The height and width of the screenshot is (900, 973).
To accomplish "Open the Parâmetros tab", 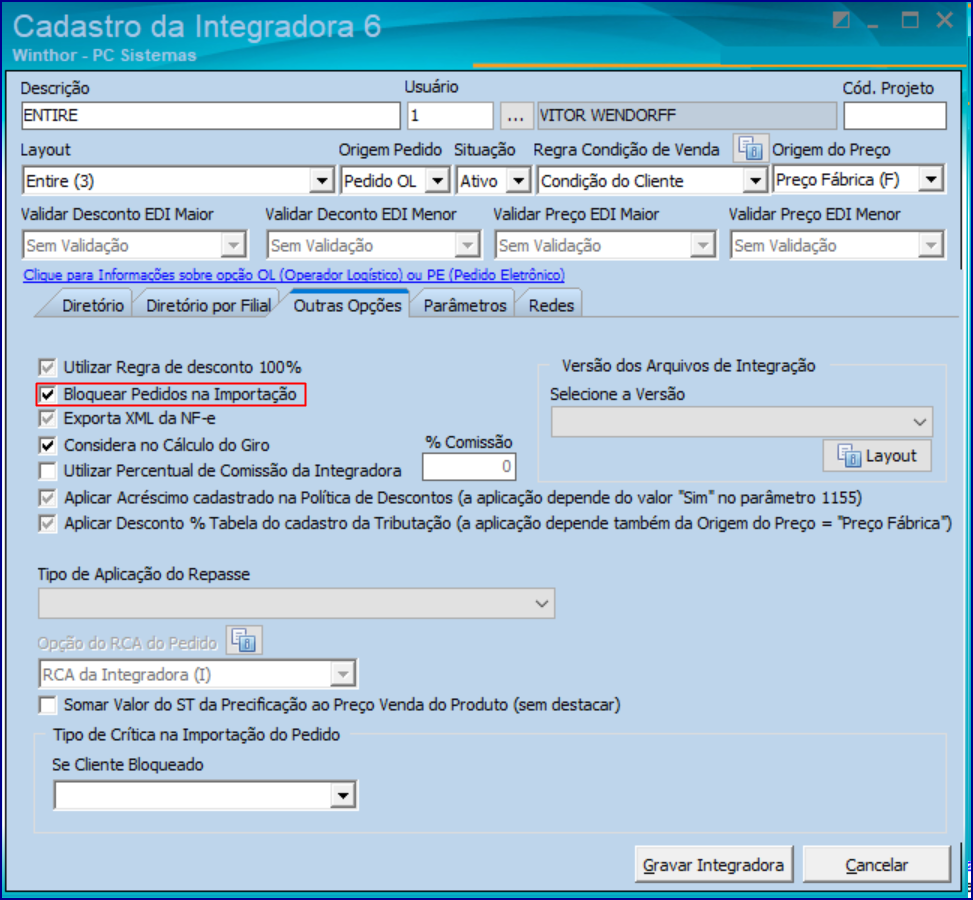I will pyautogui.click(x=465, y=306).
